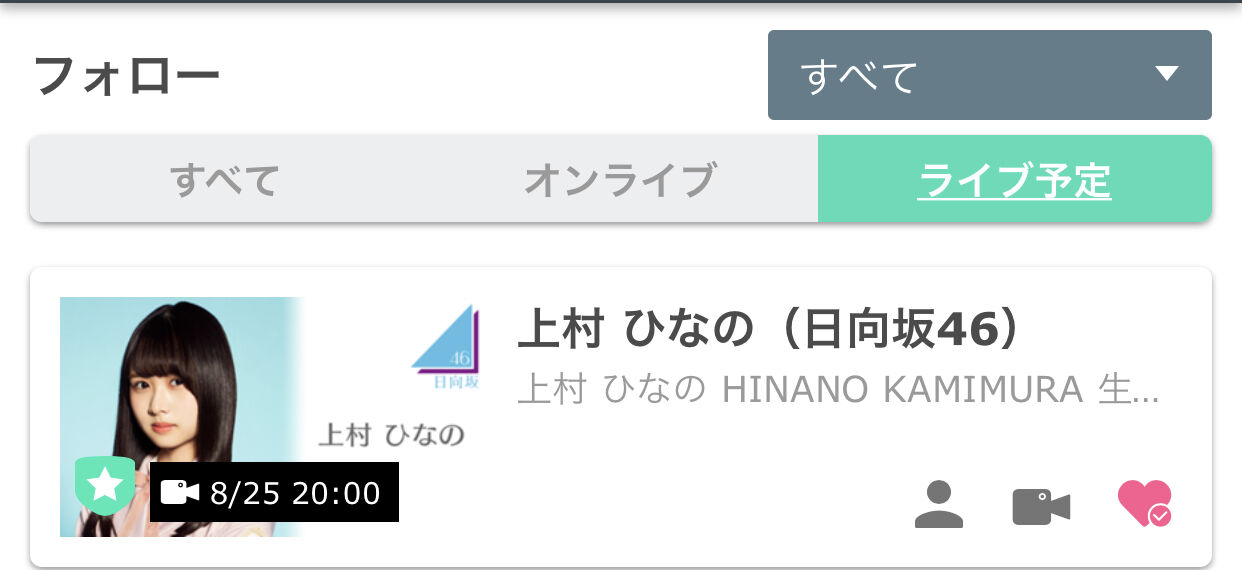
Task: Click the small checkmark badge on the heart
Action: tap(1160, 515)
